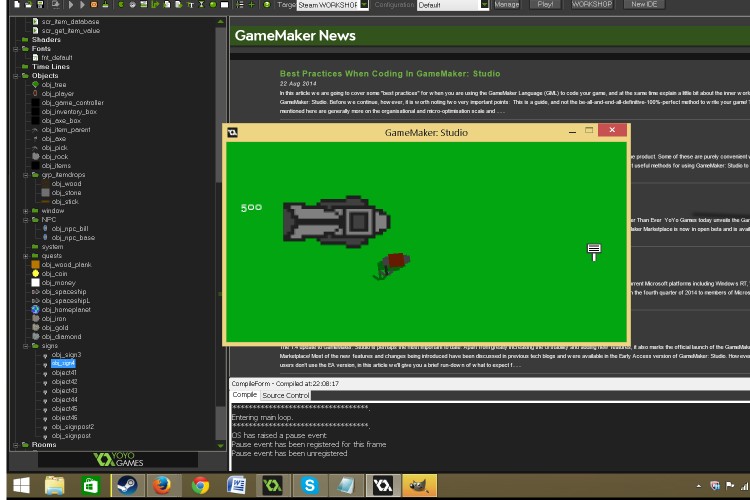750x500 pixels.
Task: Collapse the NPC group
Action: tap(25, 220)
